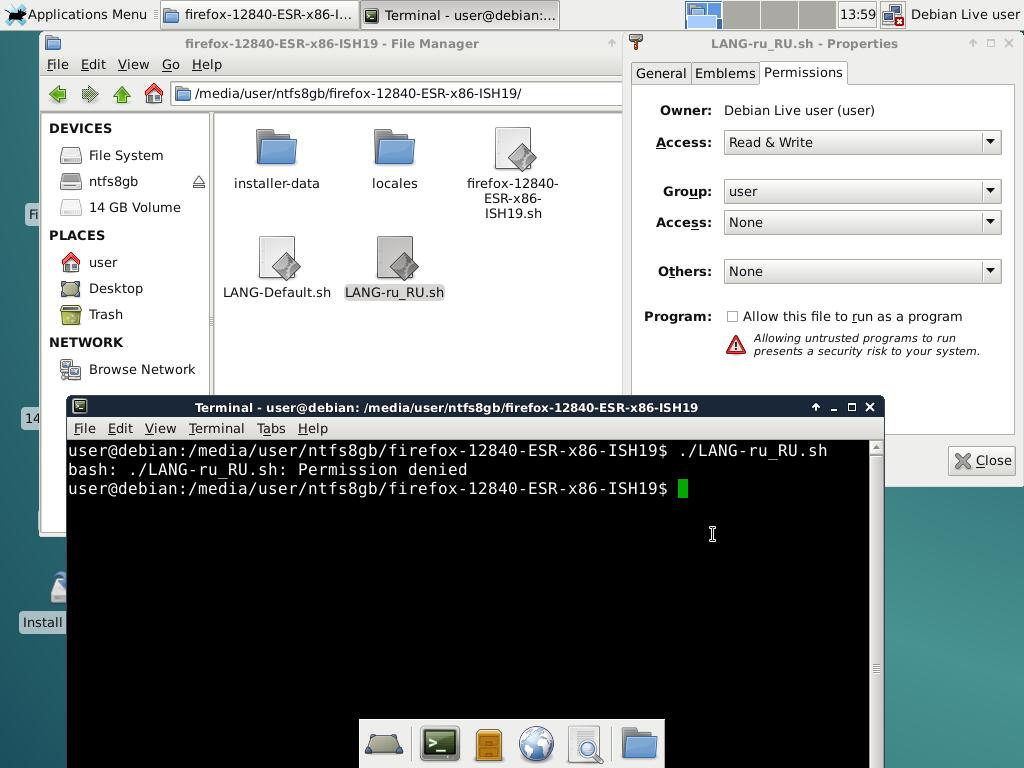This screenshot has width=1024, height=768.
Task: Open the locales folder icon
Action: (x=394, y=147)
